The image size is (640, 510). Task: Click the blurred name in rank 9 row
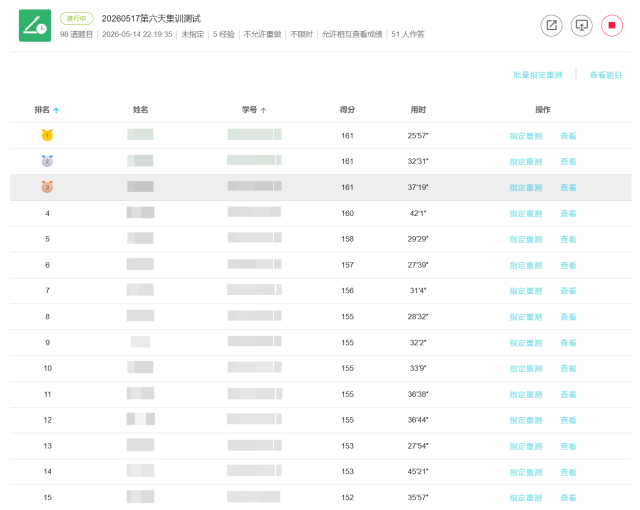pyautogui.click(x=140, y=341)
